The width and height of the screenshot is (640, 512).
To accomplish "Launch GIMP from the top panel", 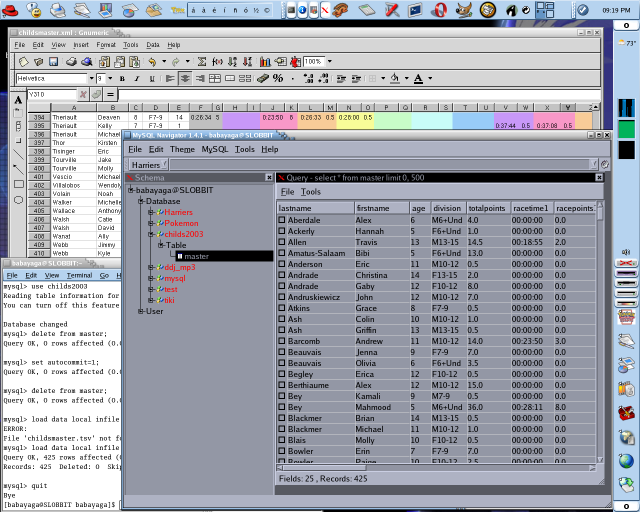I will point(463,10).
